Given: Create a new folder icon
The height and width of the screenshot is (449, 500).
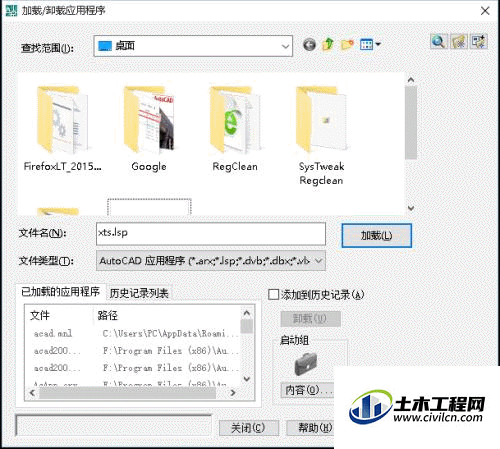Looking at the screenshot, I should point(347,44).
